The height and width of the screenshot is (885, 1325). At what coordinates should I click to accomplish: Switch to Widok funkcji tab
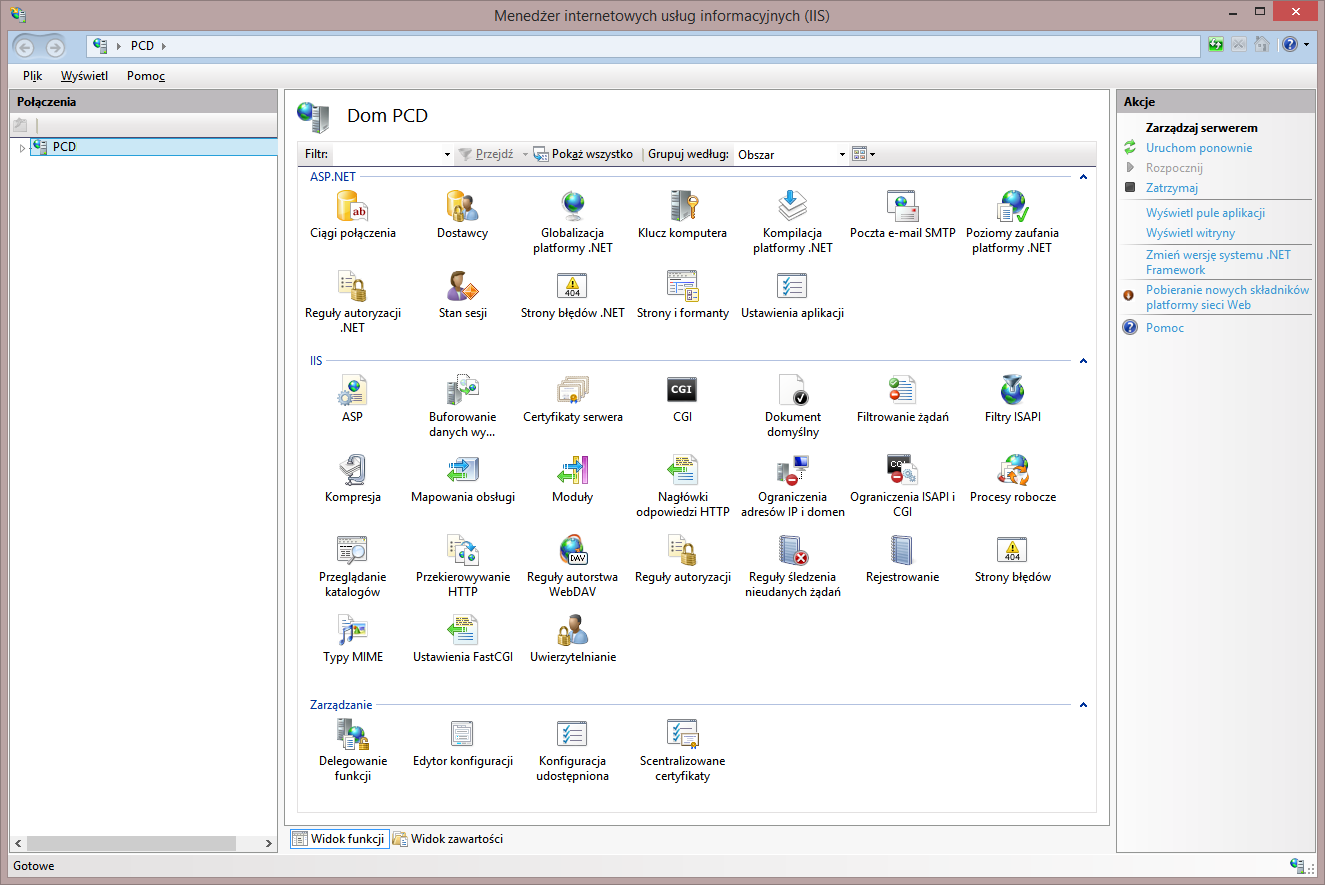click(x=339, y=839)
